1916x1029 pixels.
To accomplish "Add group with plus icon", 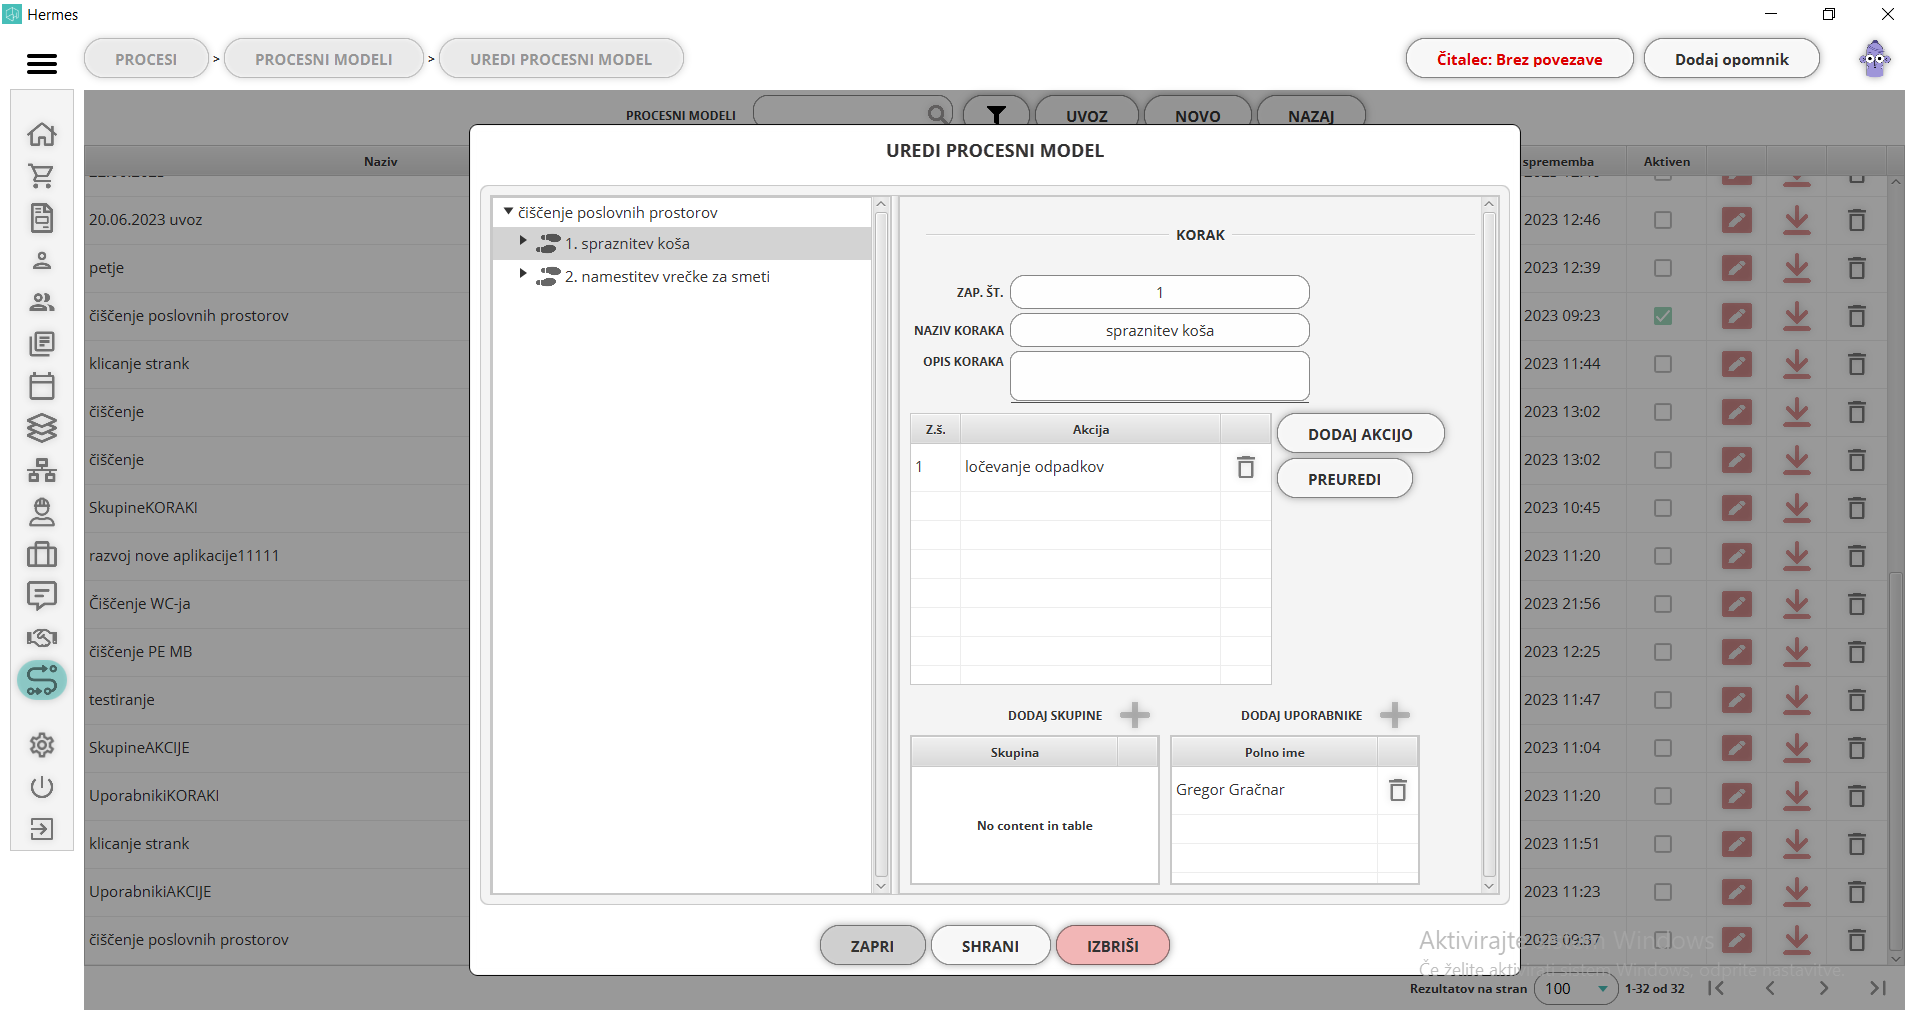I will 1135,715.
